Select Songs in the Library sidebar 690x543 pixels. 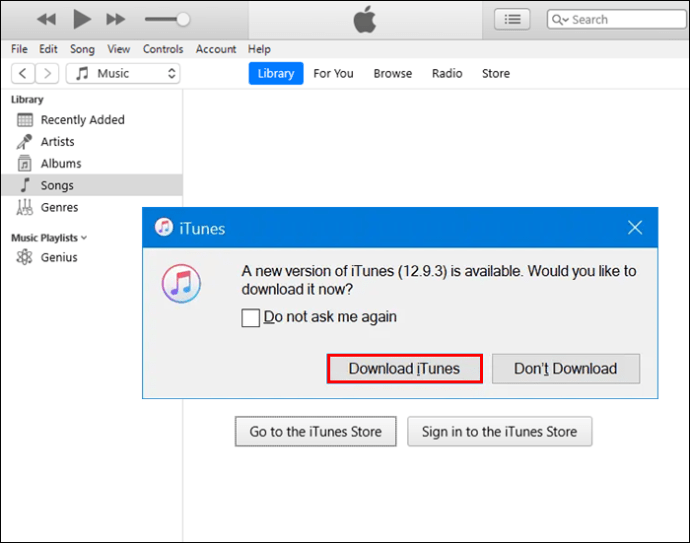(92, 185)
